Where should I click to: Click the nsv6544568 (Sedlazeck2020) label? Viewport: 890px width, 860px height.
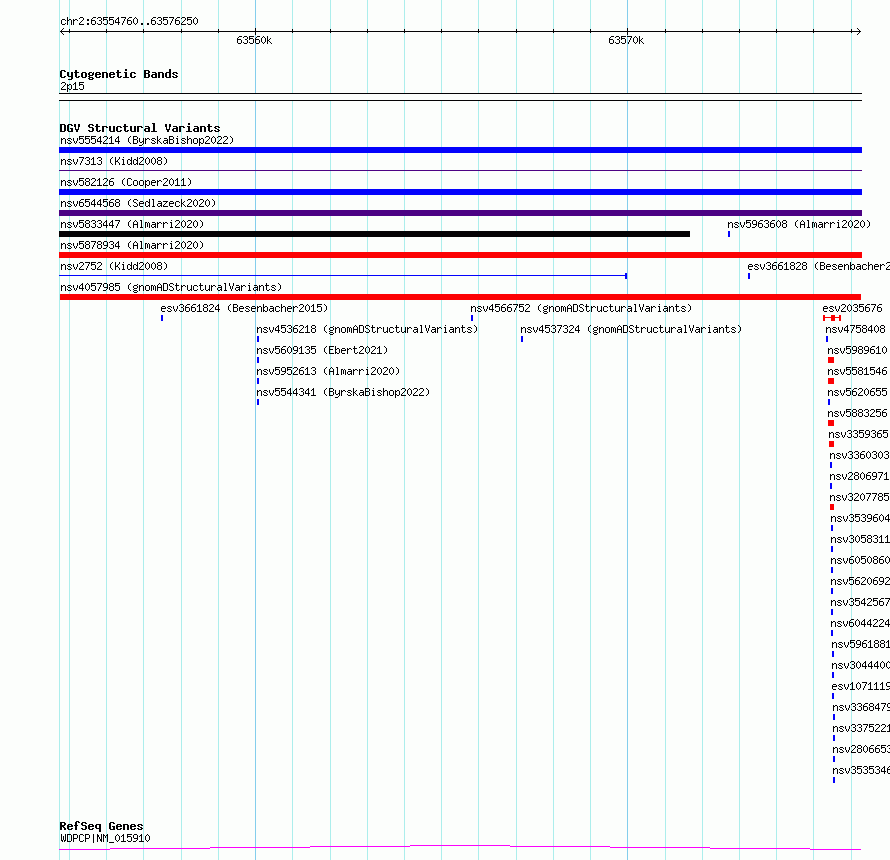(138, 203)
